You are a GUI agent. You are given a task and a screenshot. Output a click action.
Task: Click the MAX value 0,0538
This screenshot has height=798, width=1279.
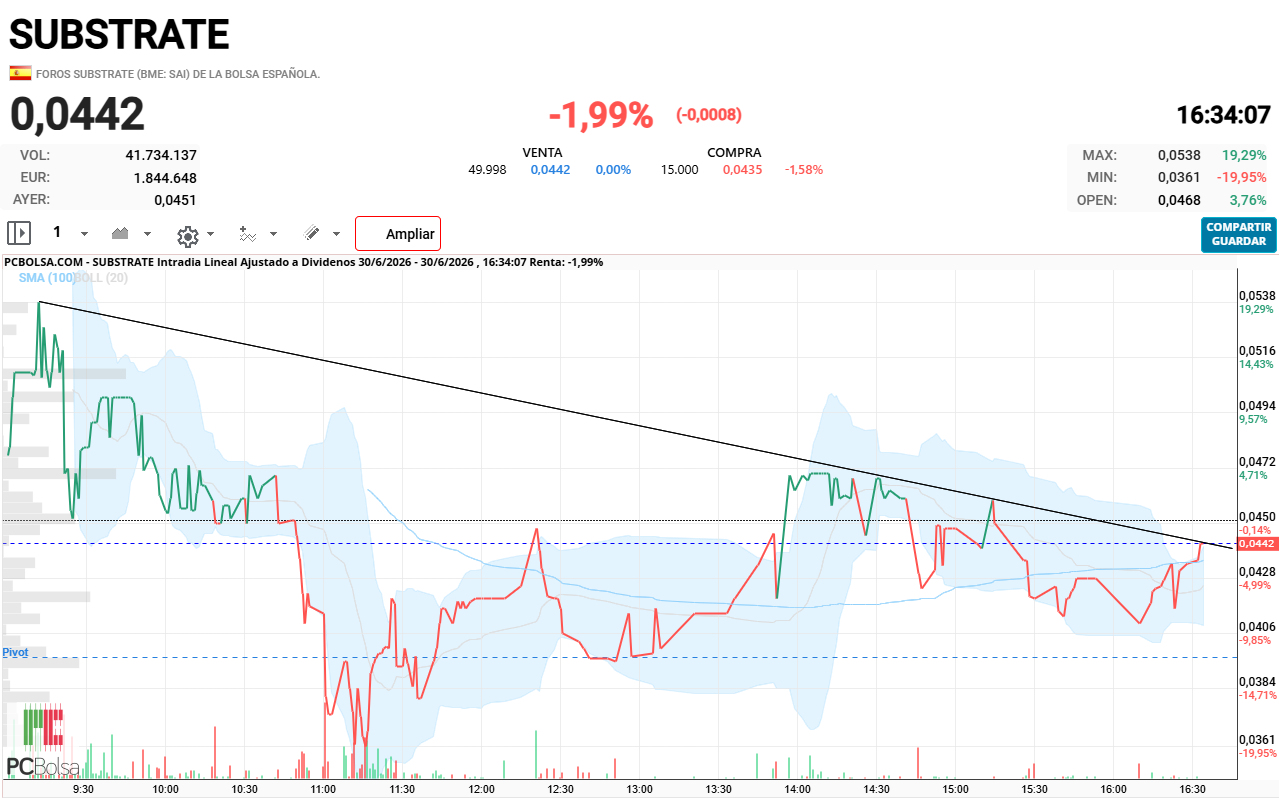point(1179,155)
